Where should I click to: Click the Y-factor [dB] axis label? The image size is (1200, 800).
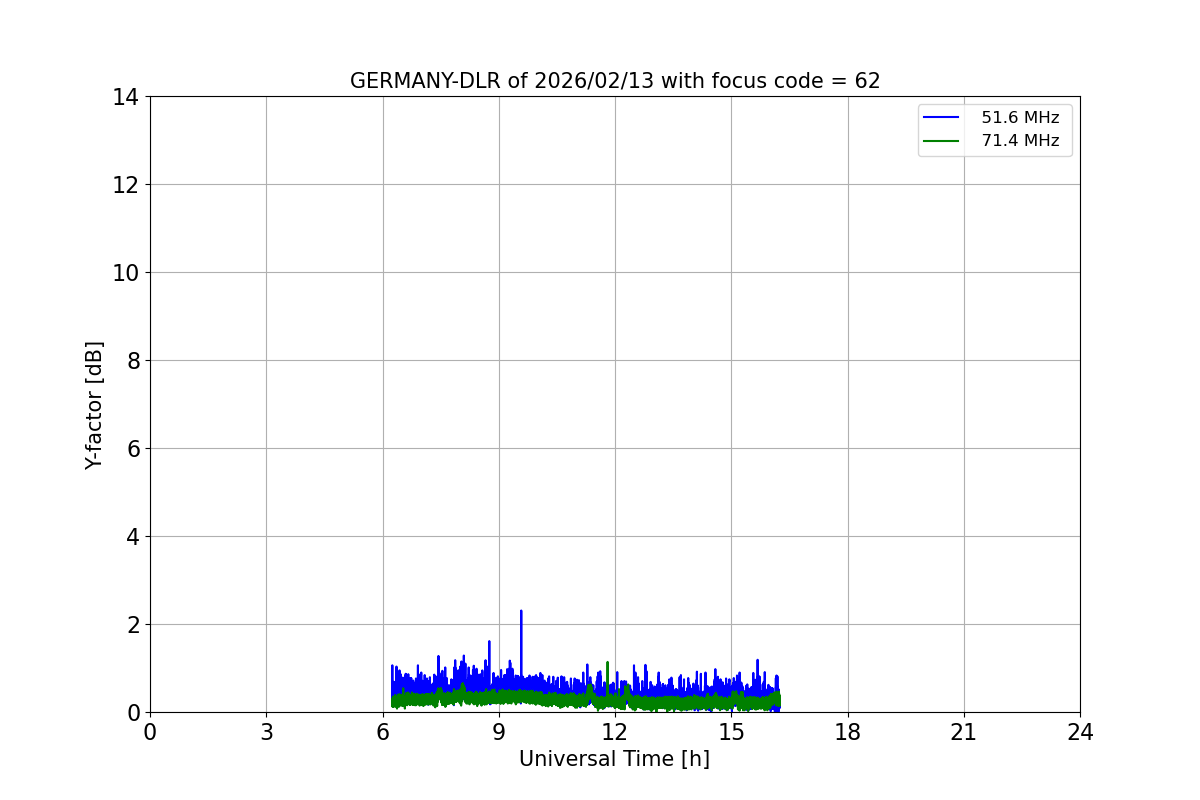tap(95, 405)
